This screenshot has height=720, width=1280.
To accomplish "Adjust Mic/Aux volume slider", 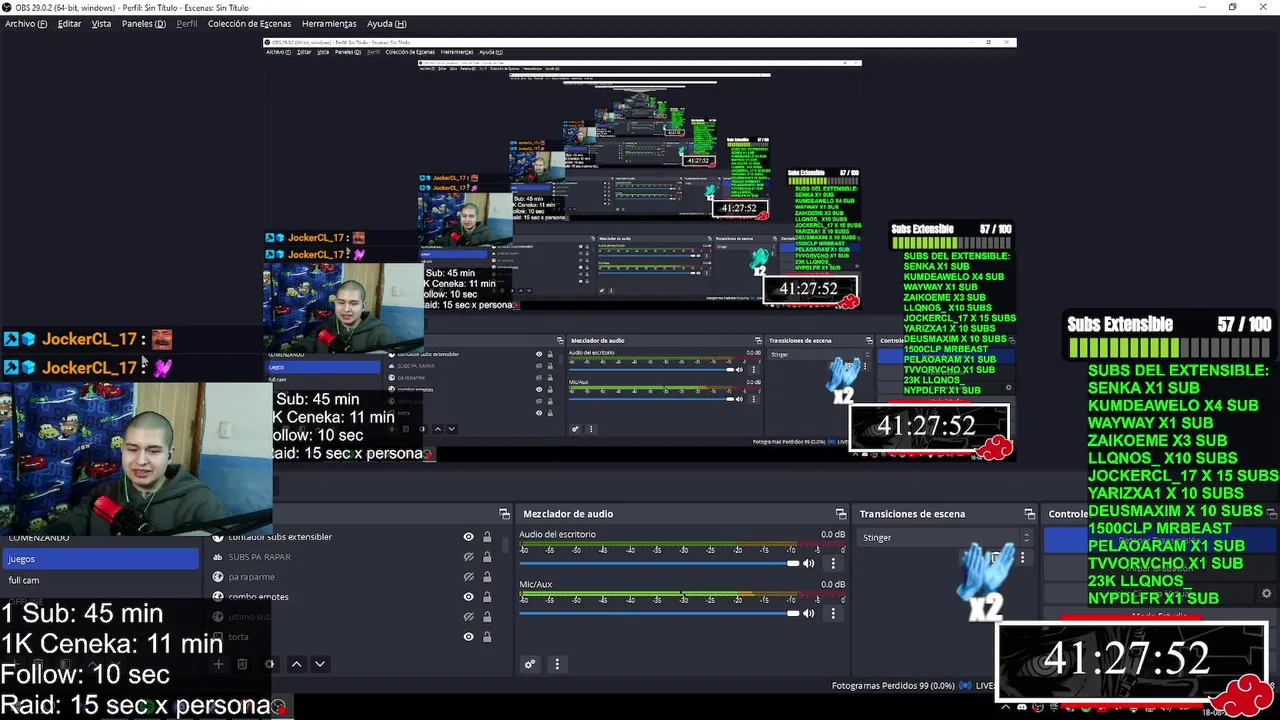I will [x=660, y=614].
